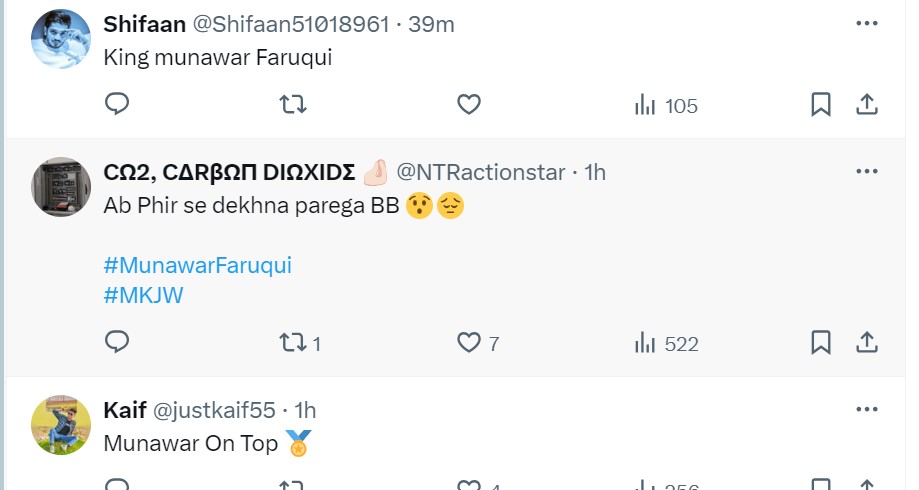Like the tweet with 7 likes
This screenshot has height=490, width=919.
coord(469,343)
